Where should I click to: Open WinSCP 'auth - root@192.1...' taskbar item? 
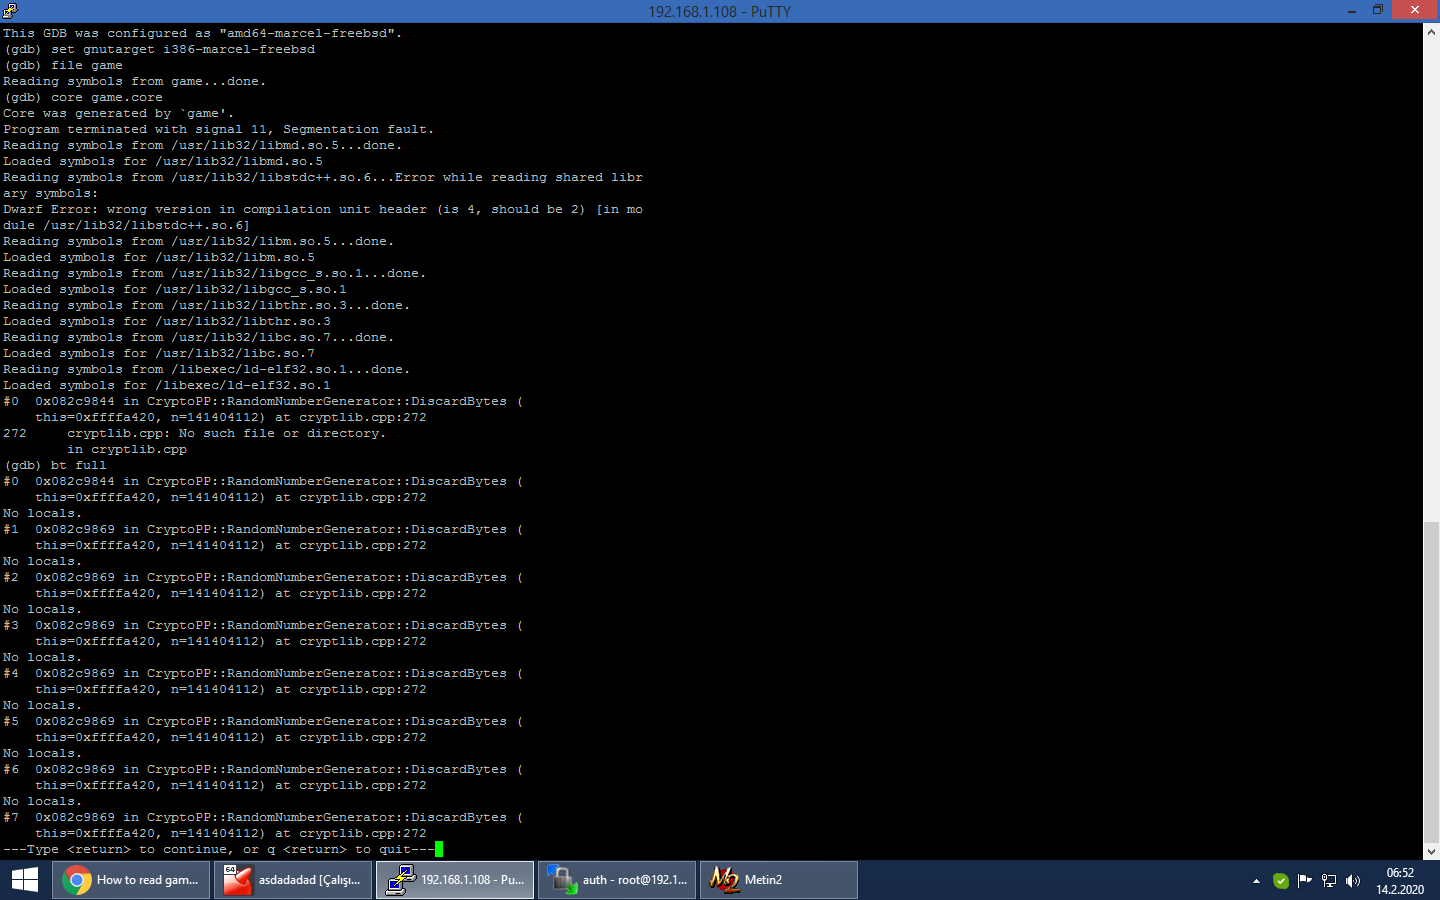[x=617, y=880]
